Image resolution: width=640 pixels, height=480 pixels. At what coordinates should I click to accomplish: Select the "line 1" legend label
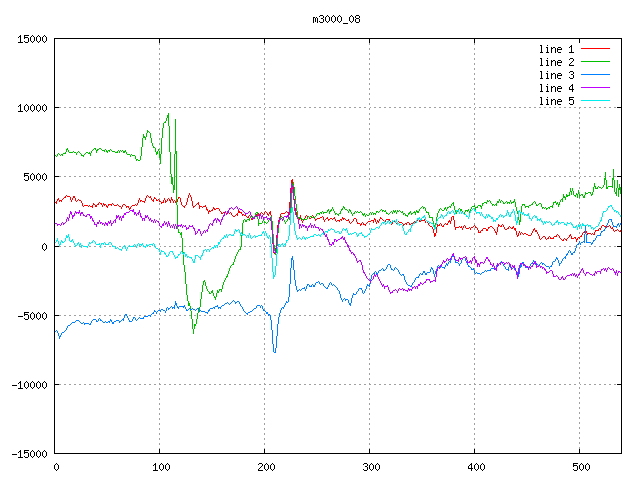pos(556,49)
